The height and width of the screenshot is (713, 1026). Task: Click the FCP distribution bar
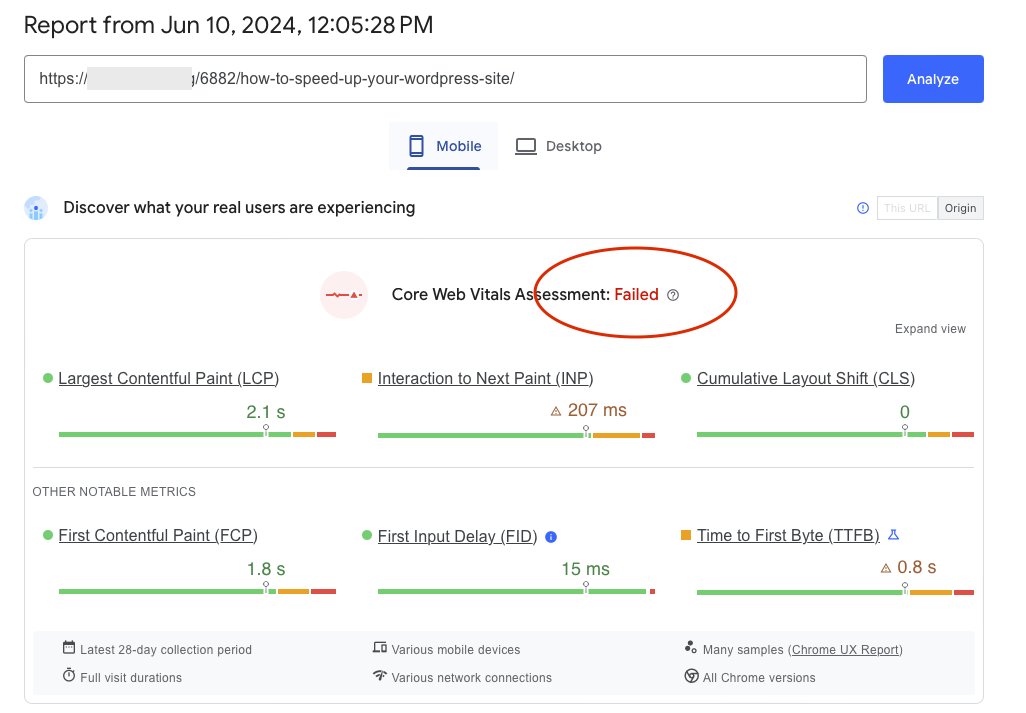197,591
